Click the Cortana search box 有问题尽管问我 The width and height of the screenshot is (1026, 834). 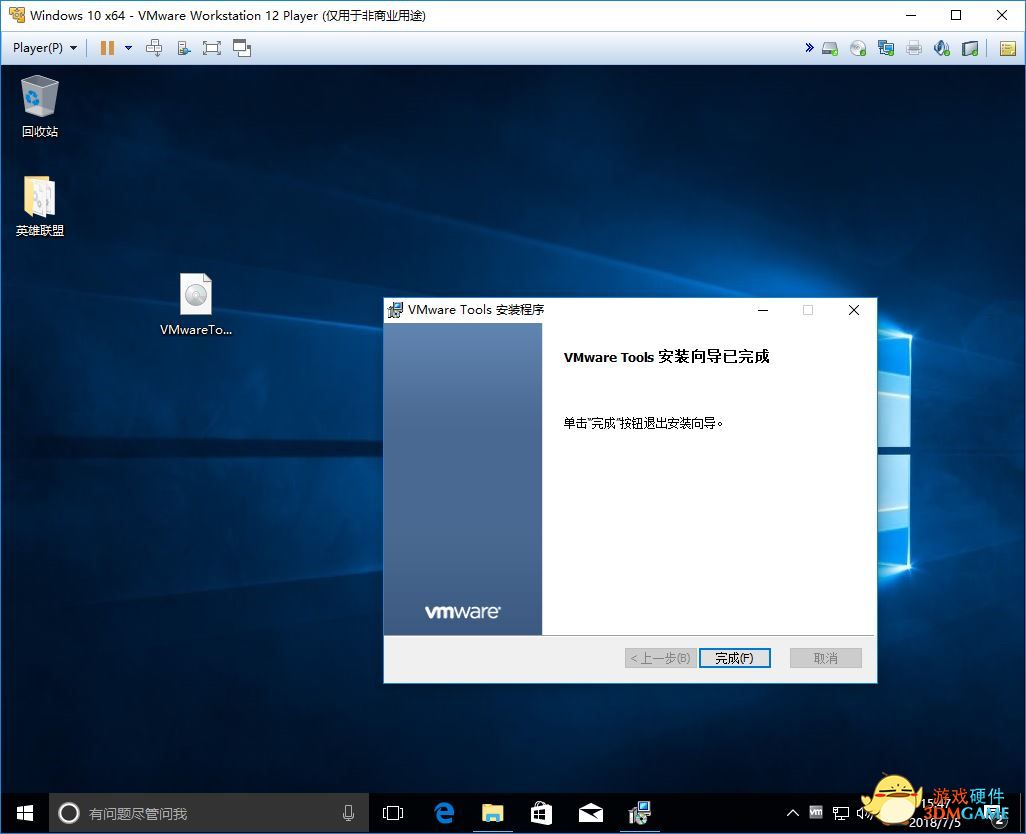209,813
